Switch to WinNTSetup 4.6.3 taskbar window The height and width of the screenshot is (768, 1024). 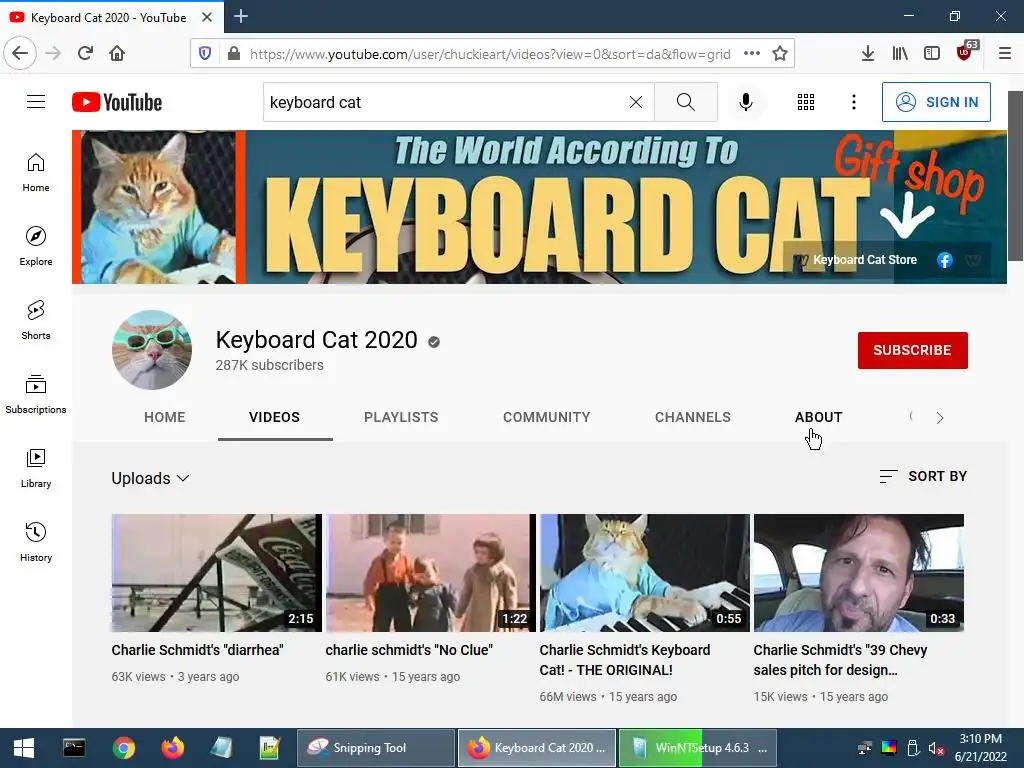697,748
